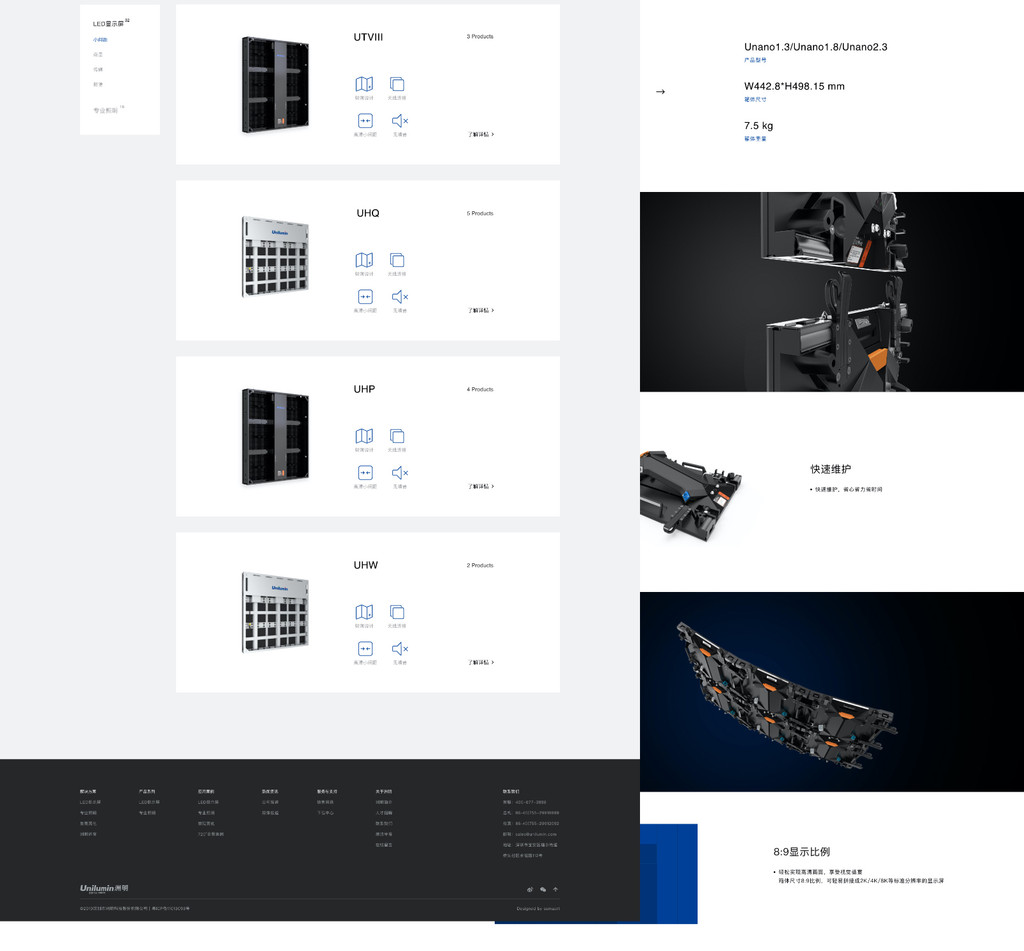
Task: Click the inward arrows icon in UHW card
Action: click(x=365, y=648)
